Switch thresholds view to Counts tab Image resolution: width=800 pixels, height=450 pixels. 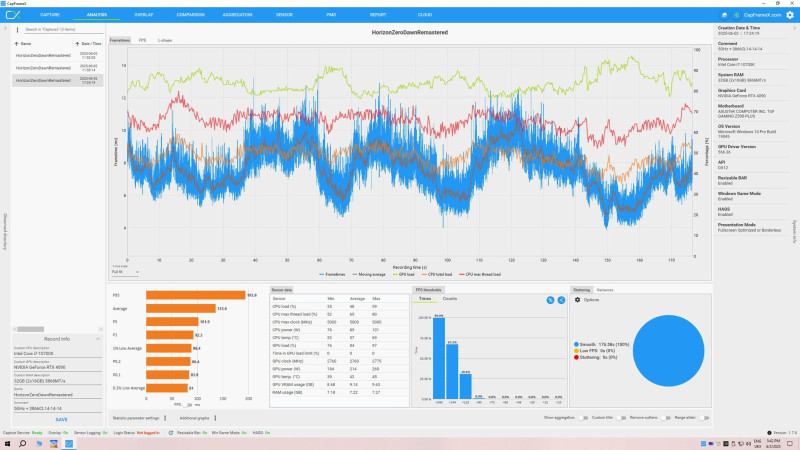coord(449,298)
